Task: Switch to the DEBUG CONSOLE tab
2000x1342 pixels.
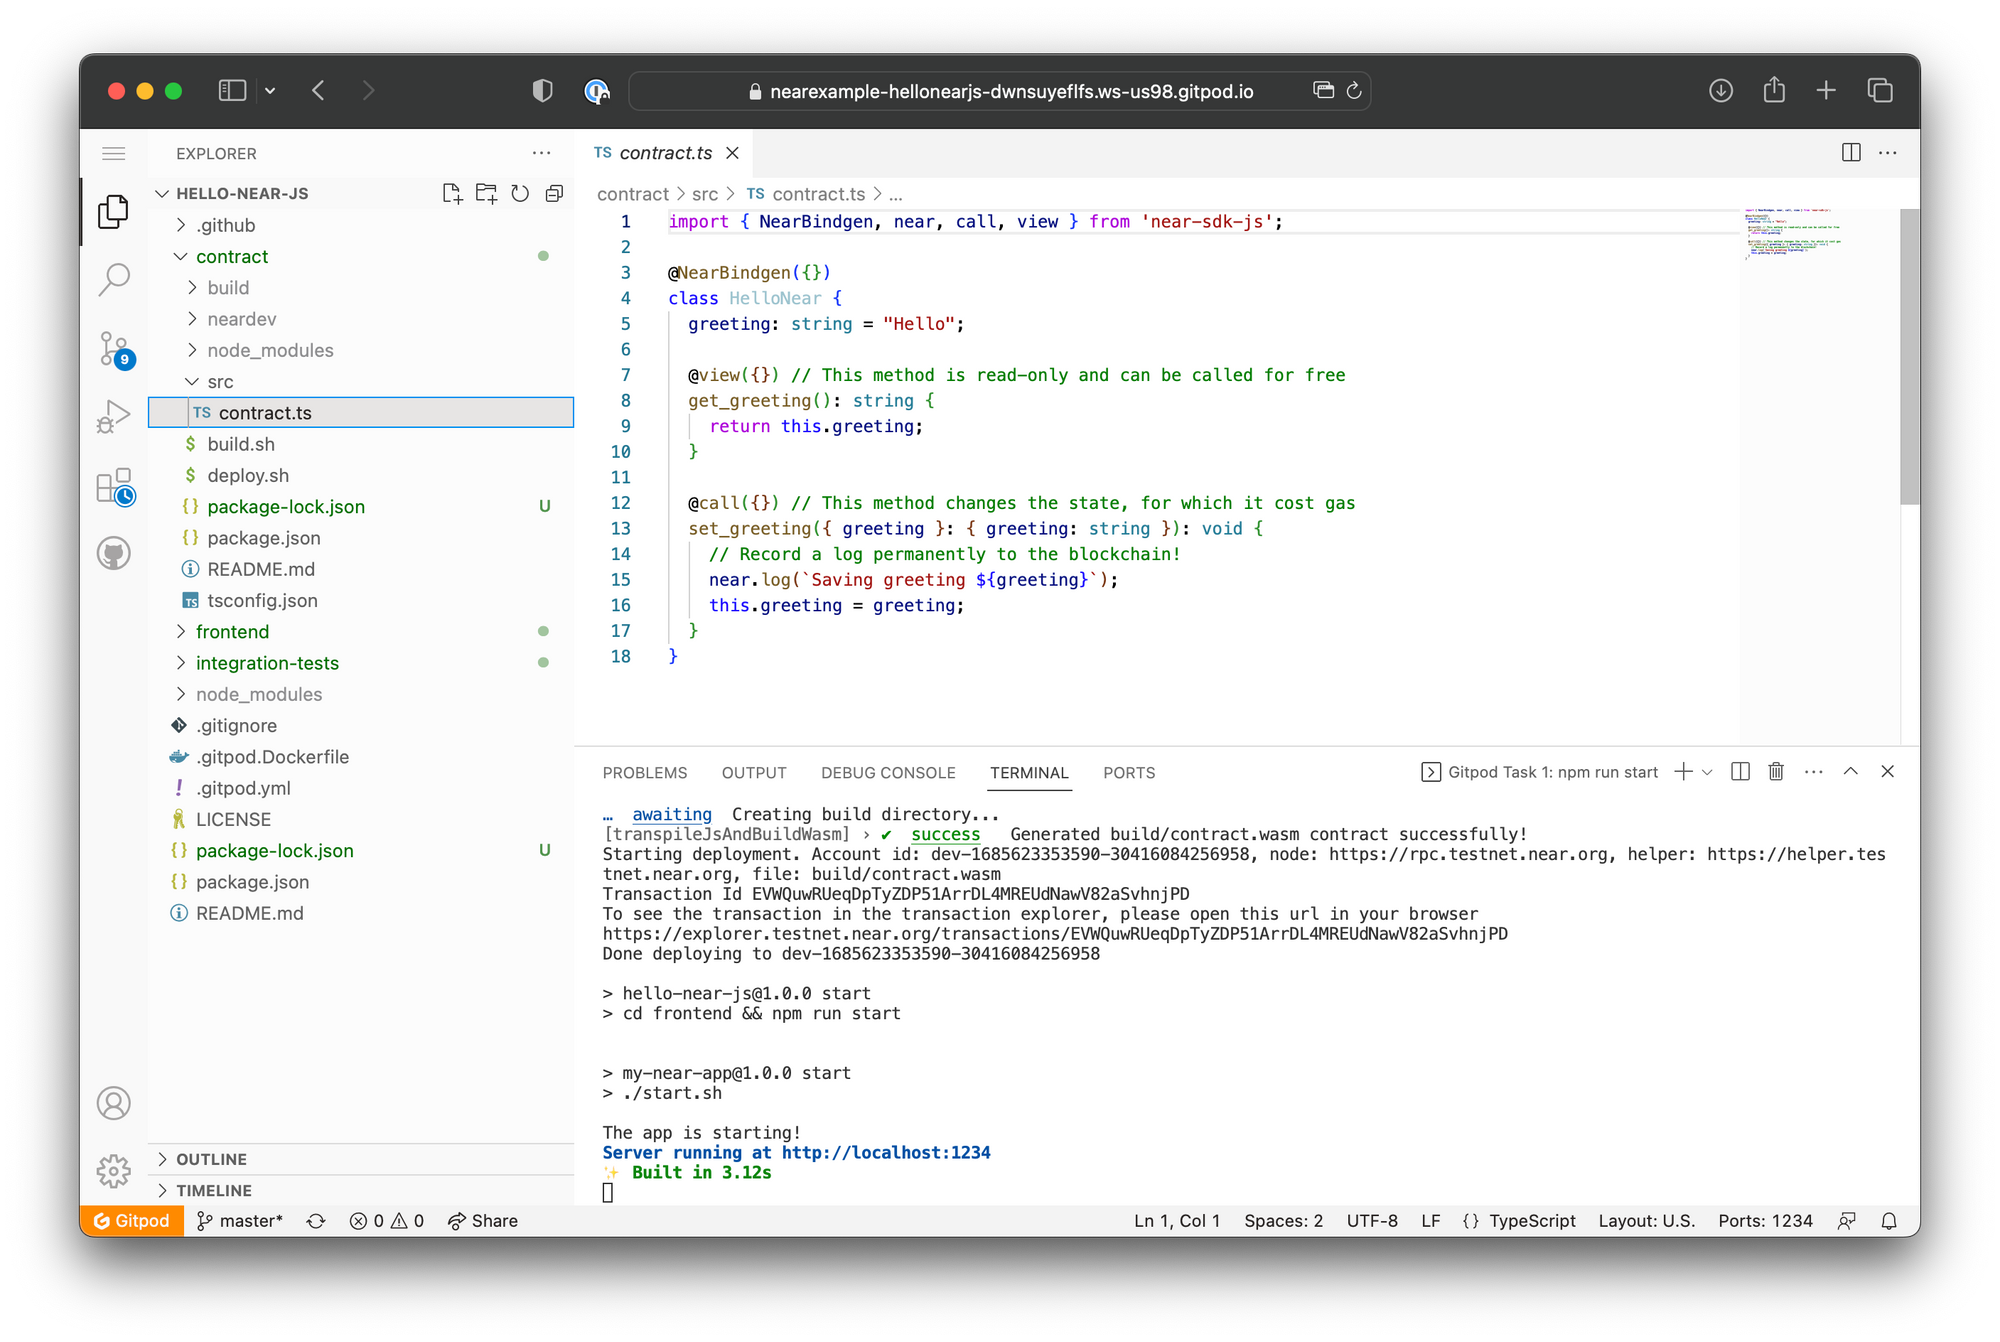Action: click(888, 773)
